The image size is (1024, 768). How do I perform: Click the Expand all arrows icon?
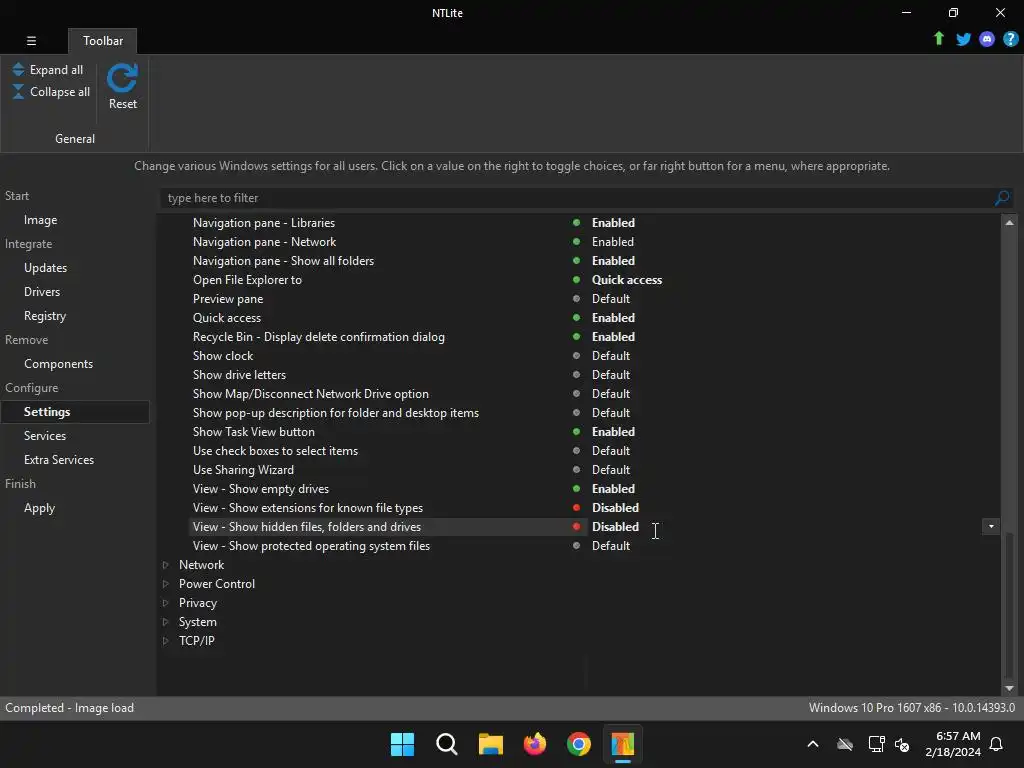pos(18,69)
